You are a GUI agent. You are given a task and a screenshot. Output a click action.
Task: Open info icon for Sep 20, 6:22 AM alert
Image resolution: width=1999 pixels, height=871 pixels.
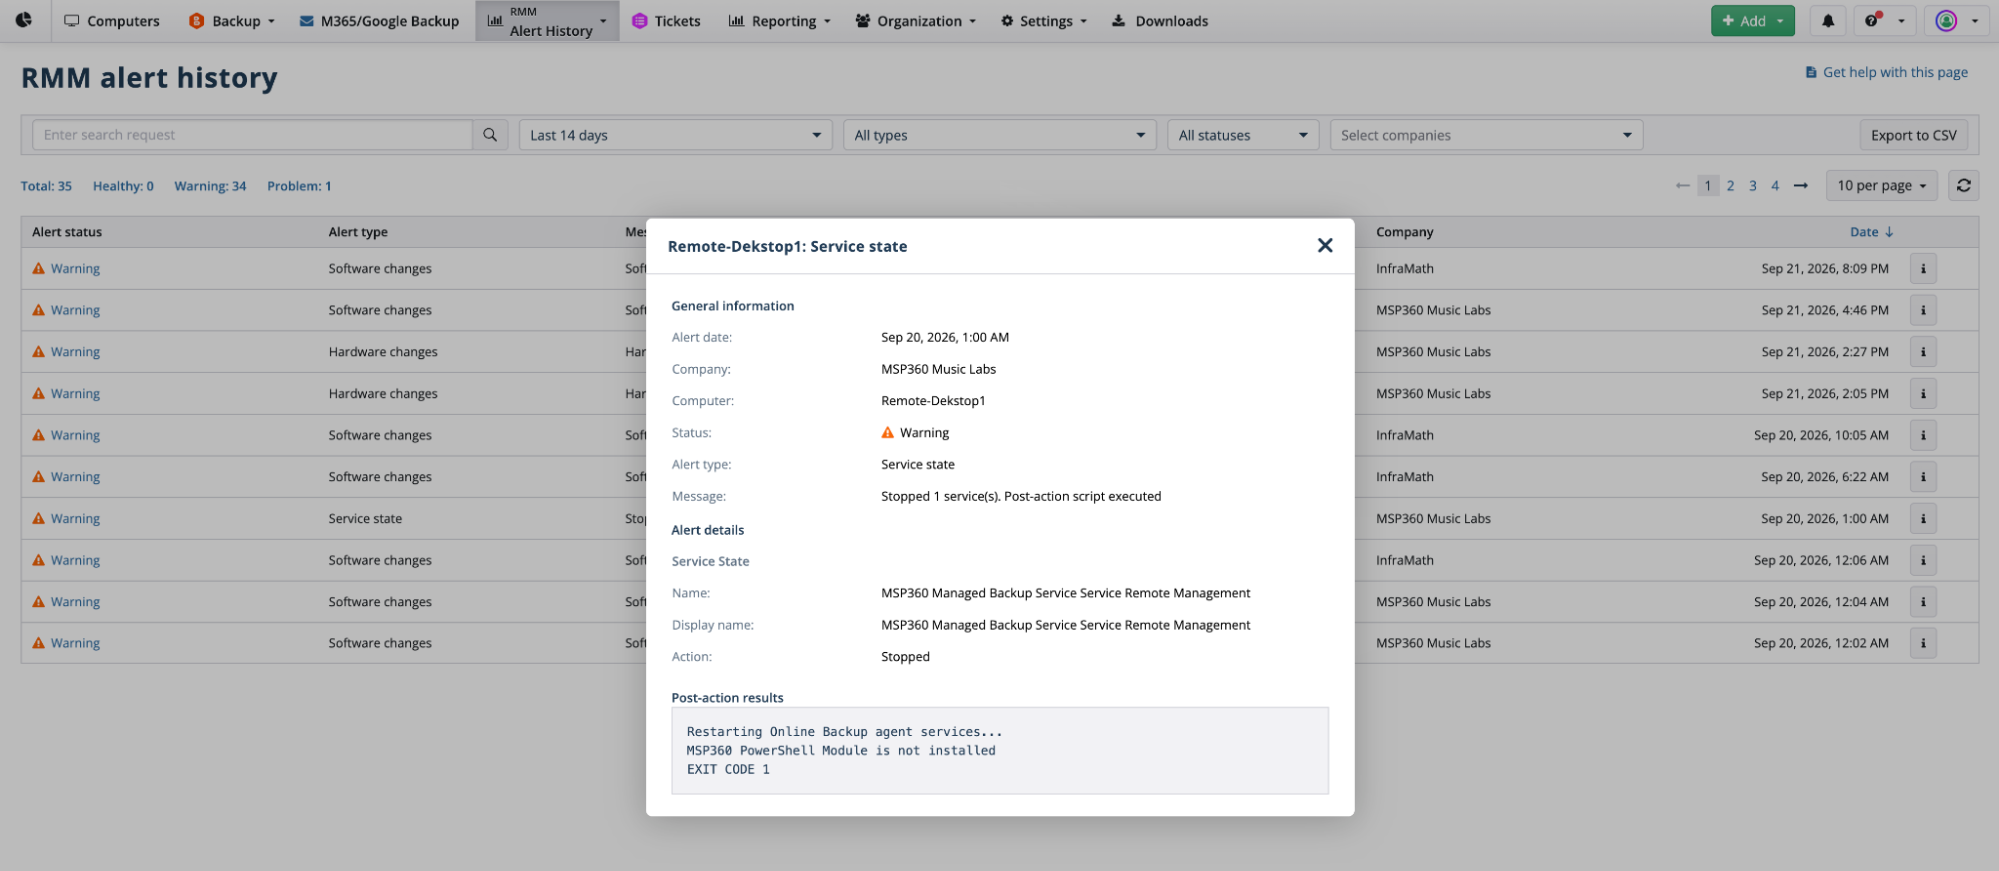(1923, 477)
